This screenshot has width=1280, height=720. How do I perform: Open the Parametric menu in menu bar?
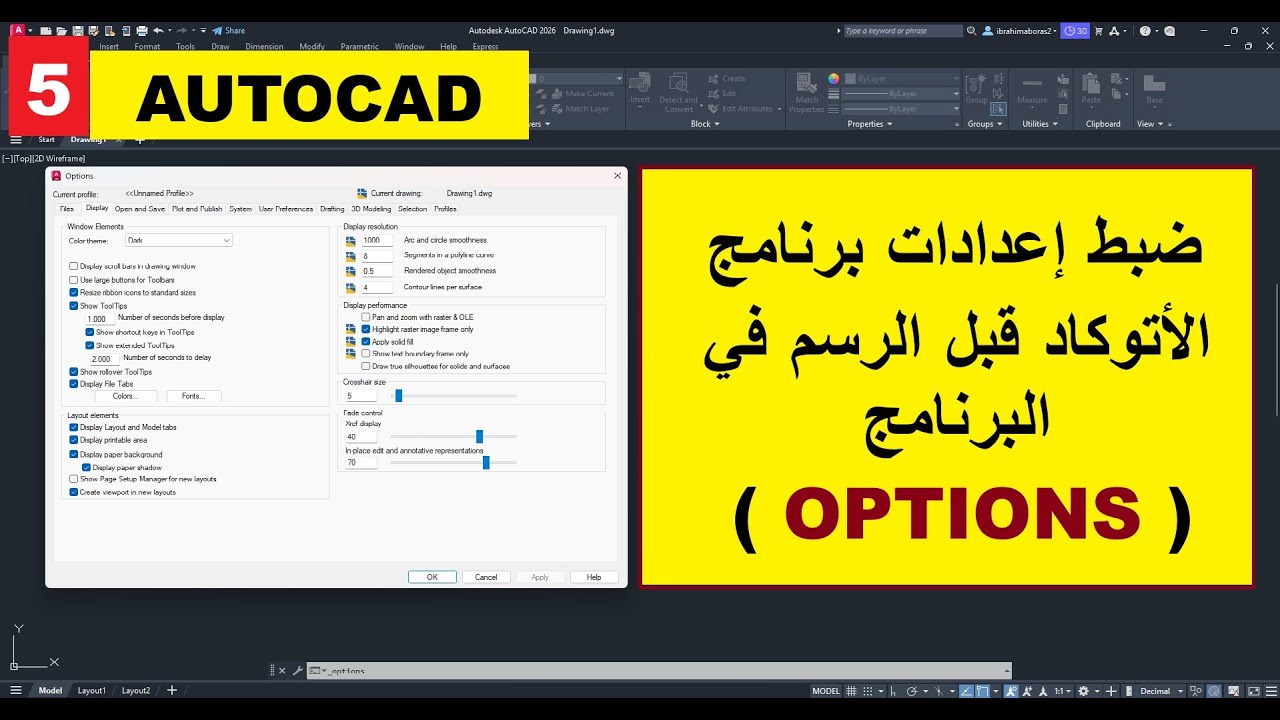point(359,46)
